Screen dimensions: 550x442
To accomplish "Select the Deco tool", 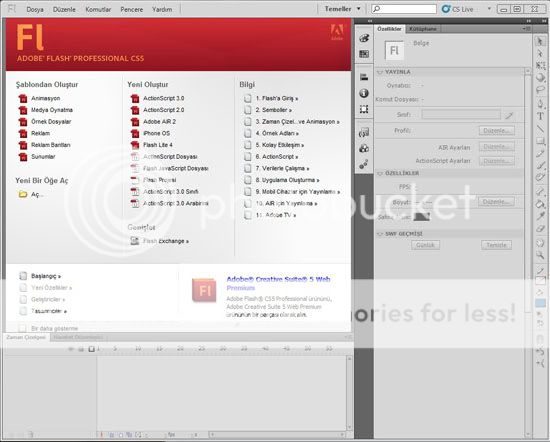I will 541,178.
